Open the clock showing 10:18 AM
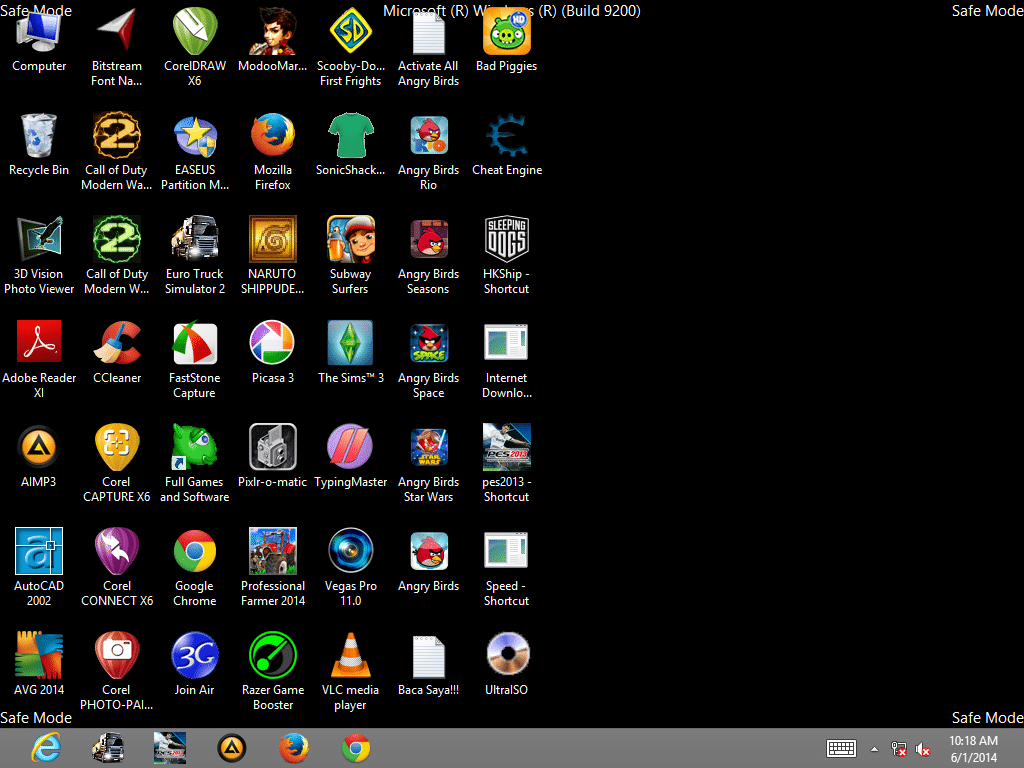1024x768 pixels. 973,749
